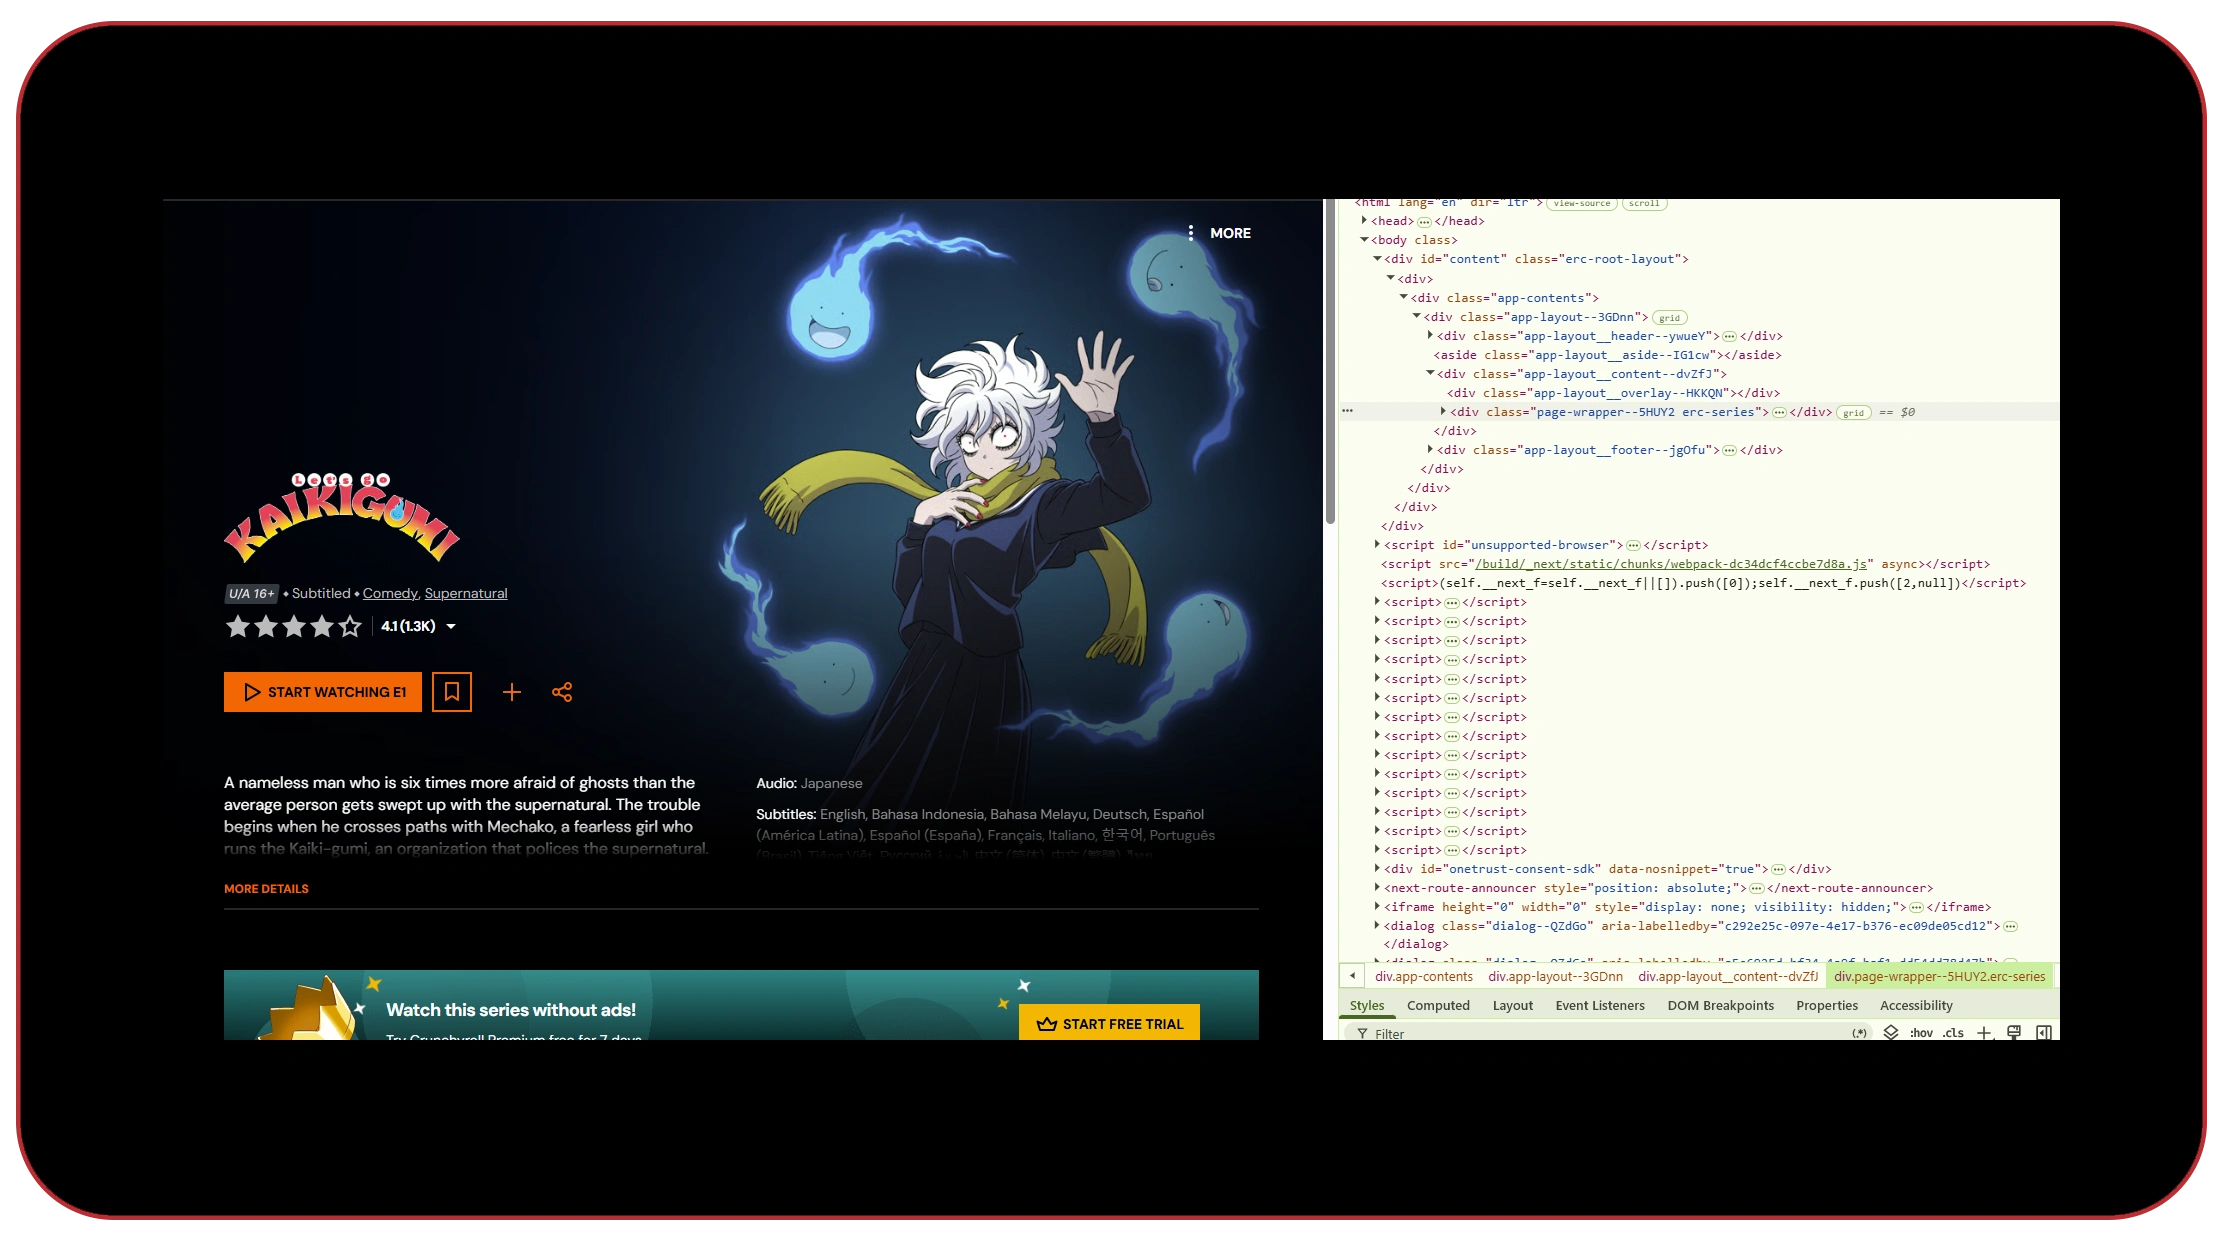
Task: Open the Comedy genre link
Action: coord(390,593)
